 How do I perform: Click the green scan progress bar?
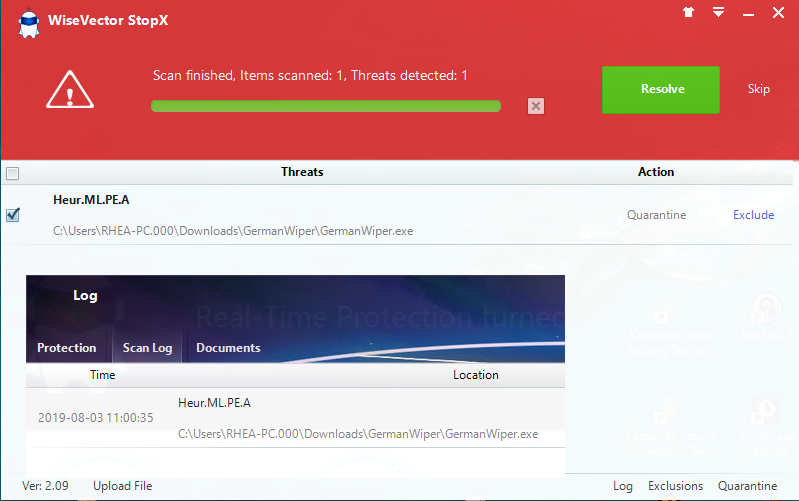point(326,106)
